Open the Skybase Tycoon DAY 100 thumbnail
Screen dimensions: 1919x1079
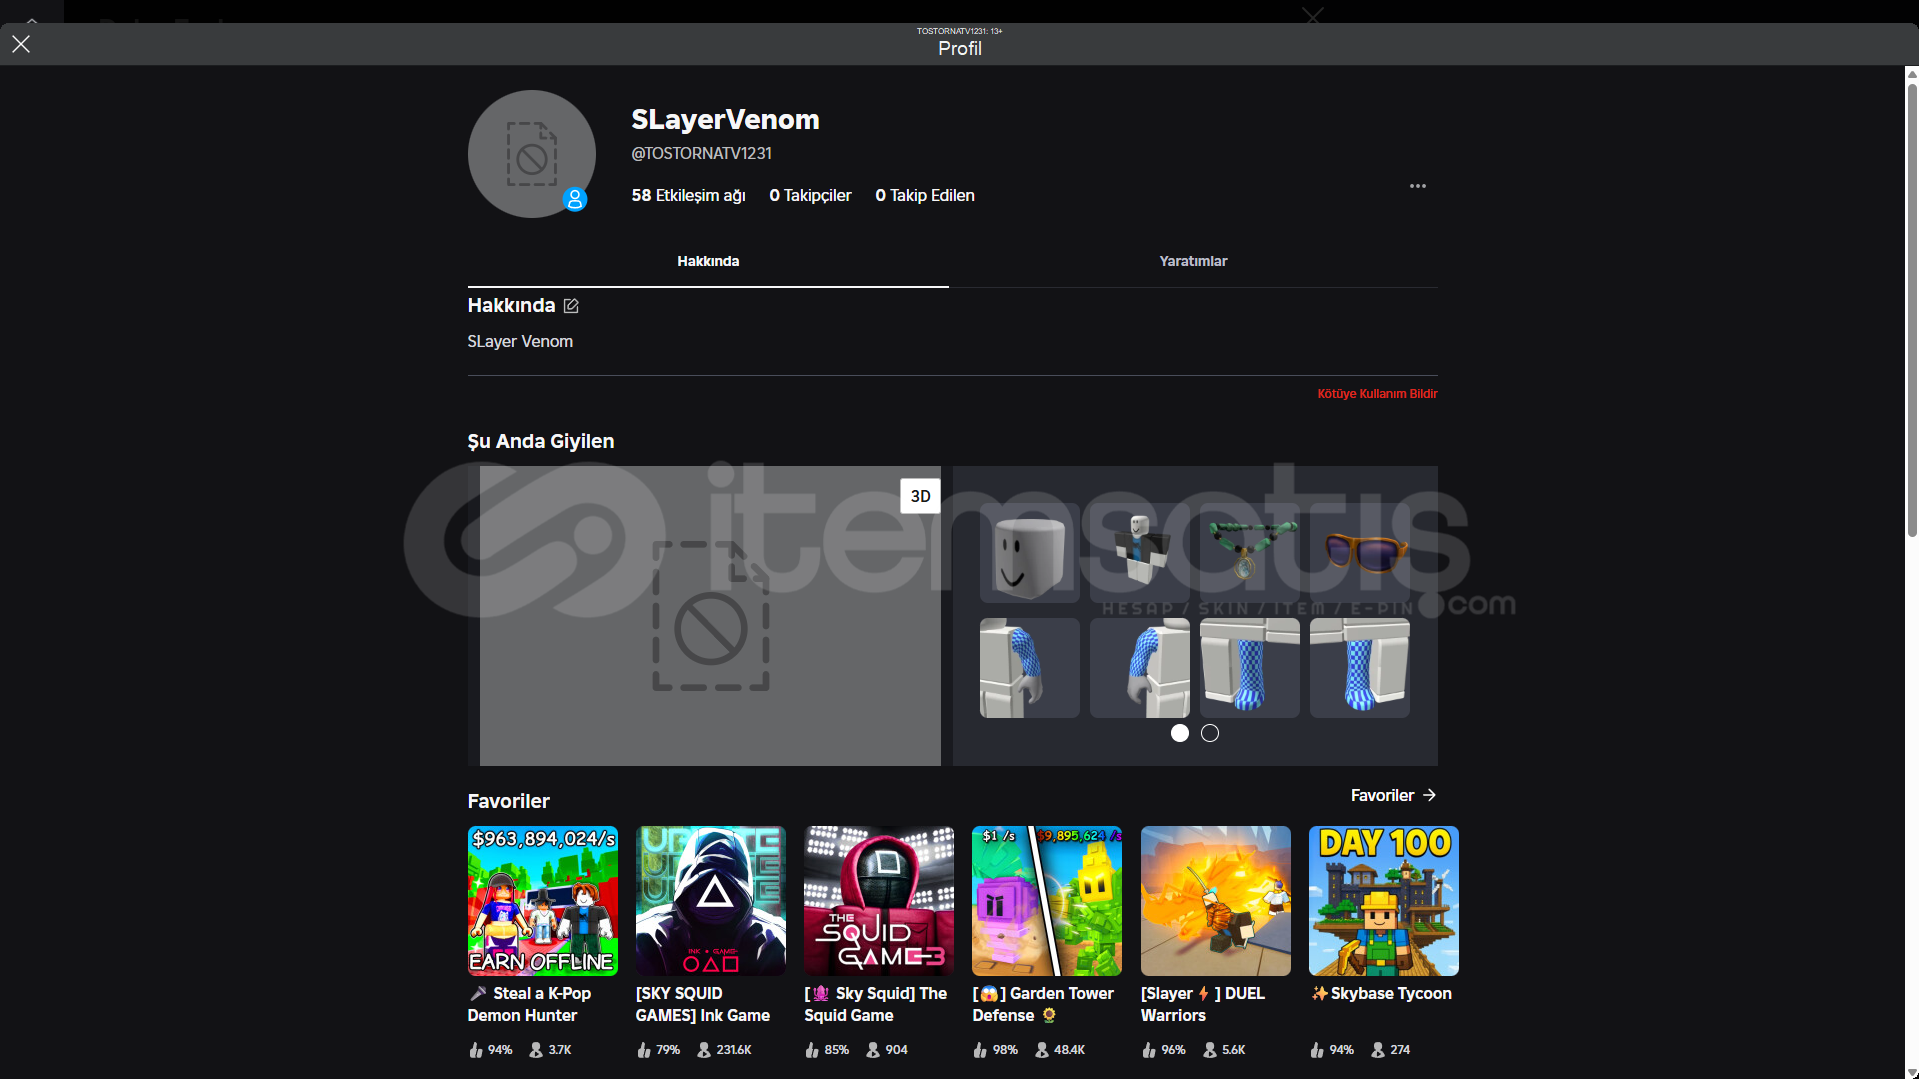point(1384,901)
